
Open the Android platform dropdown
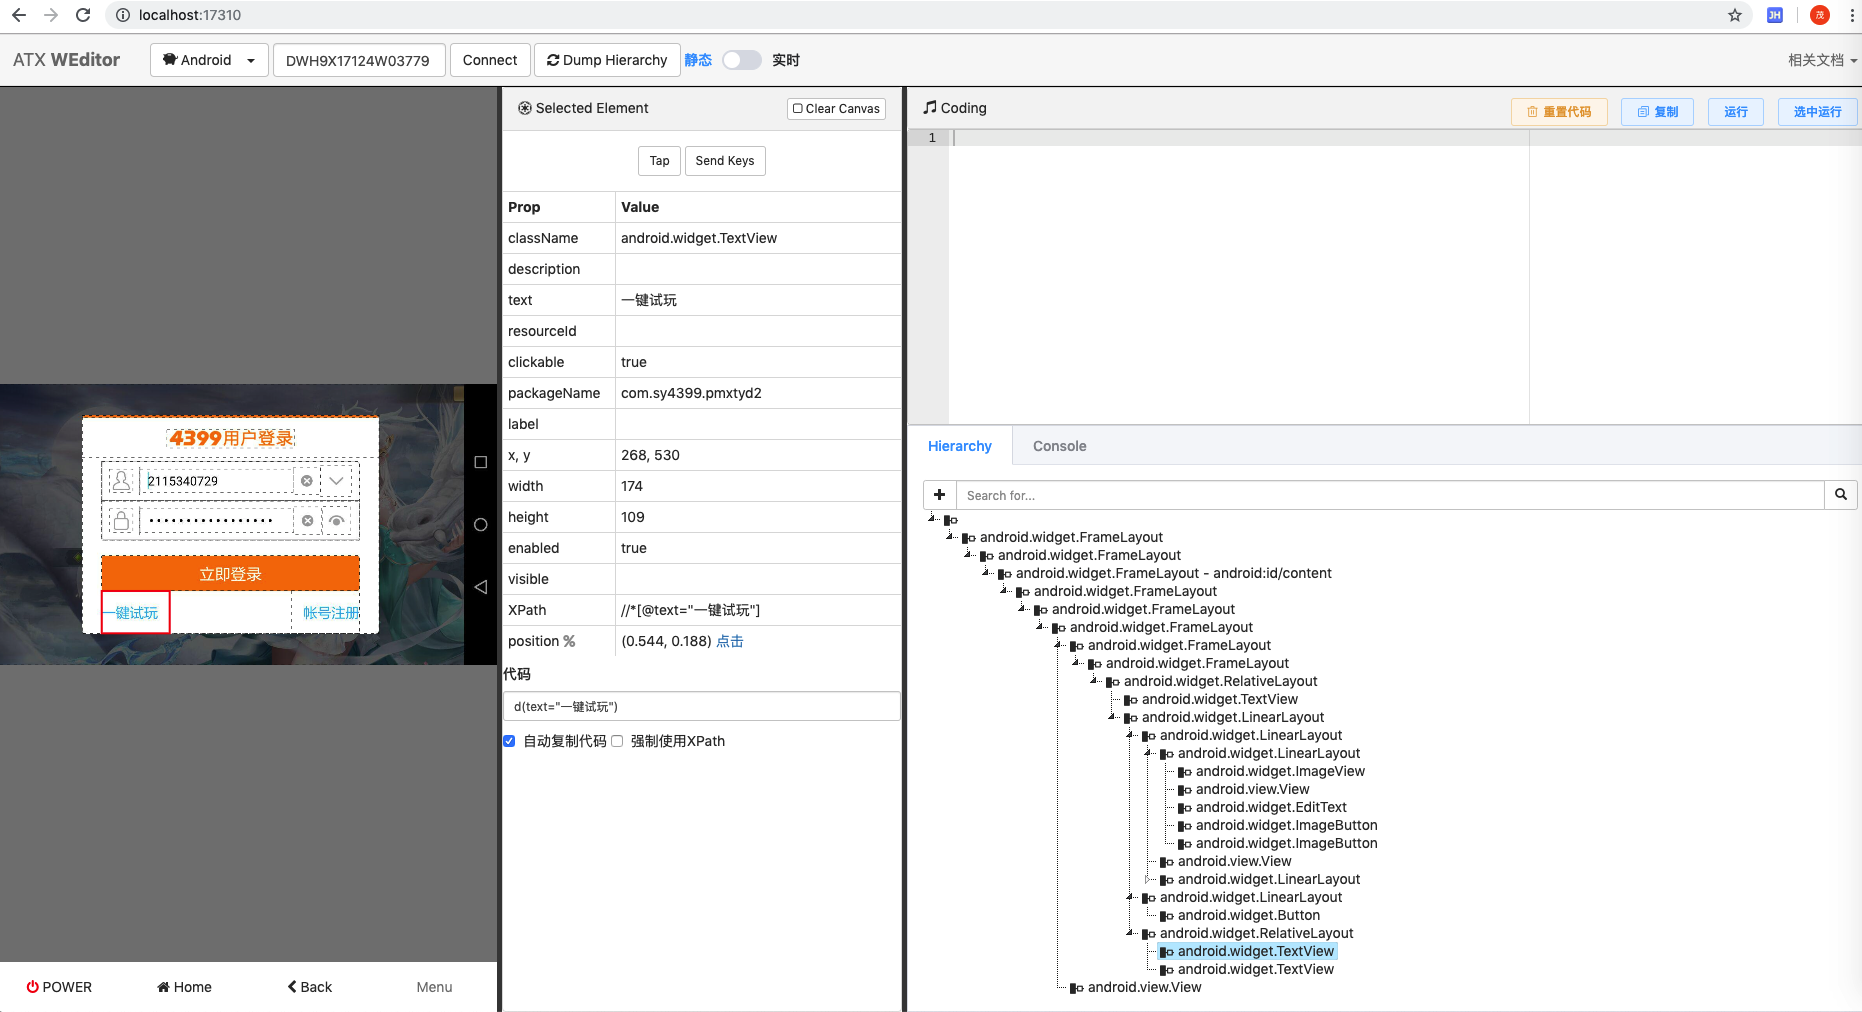click(209, 60)
